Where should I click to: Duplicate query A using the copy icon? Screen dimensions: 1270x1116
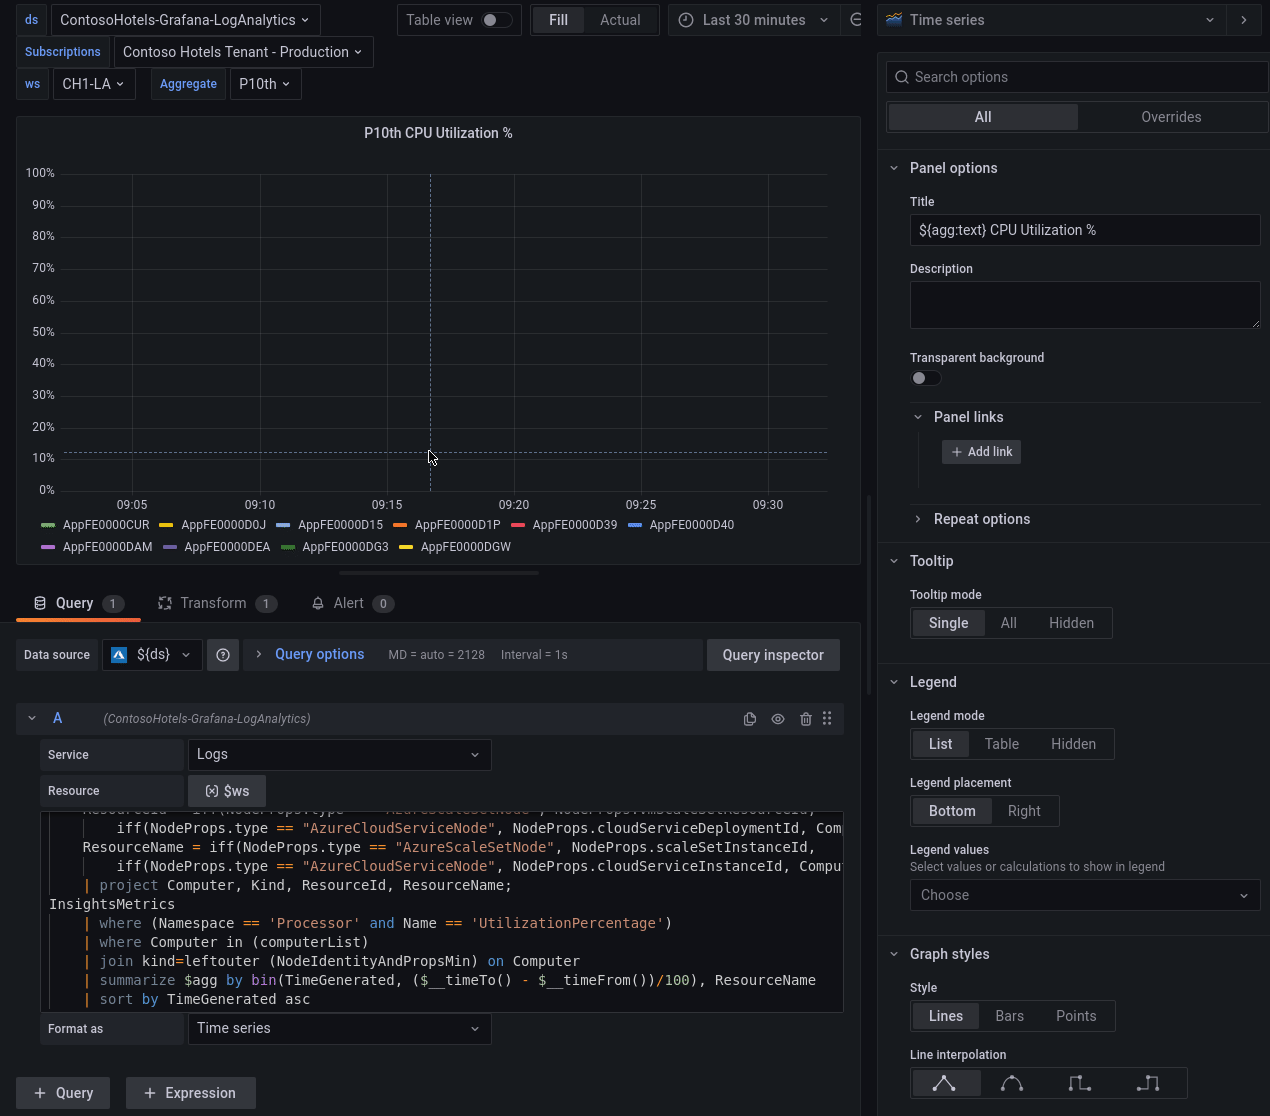(750, 718)
